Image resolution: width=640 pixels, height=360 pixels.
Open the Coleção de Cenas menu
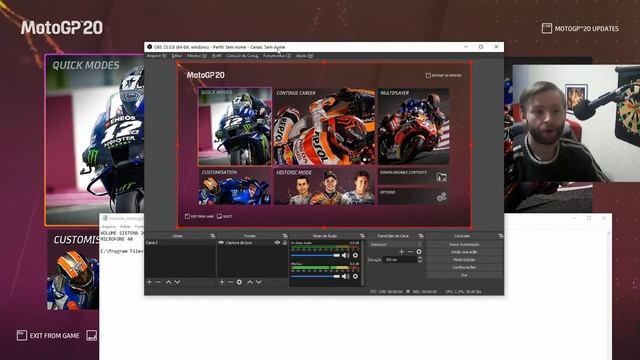coord(242,56)
